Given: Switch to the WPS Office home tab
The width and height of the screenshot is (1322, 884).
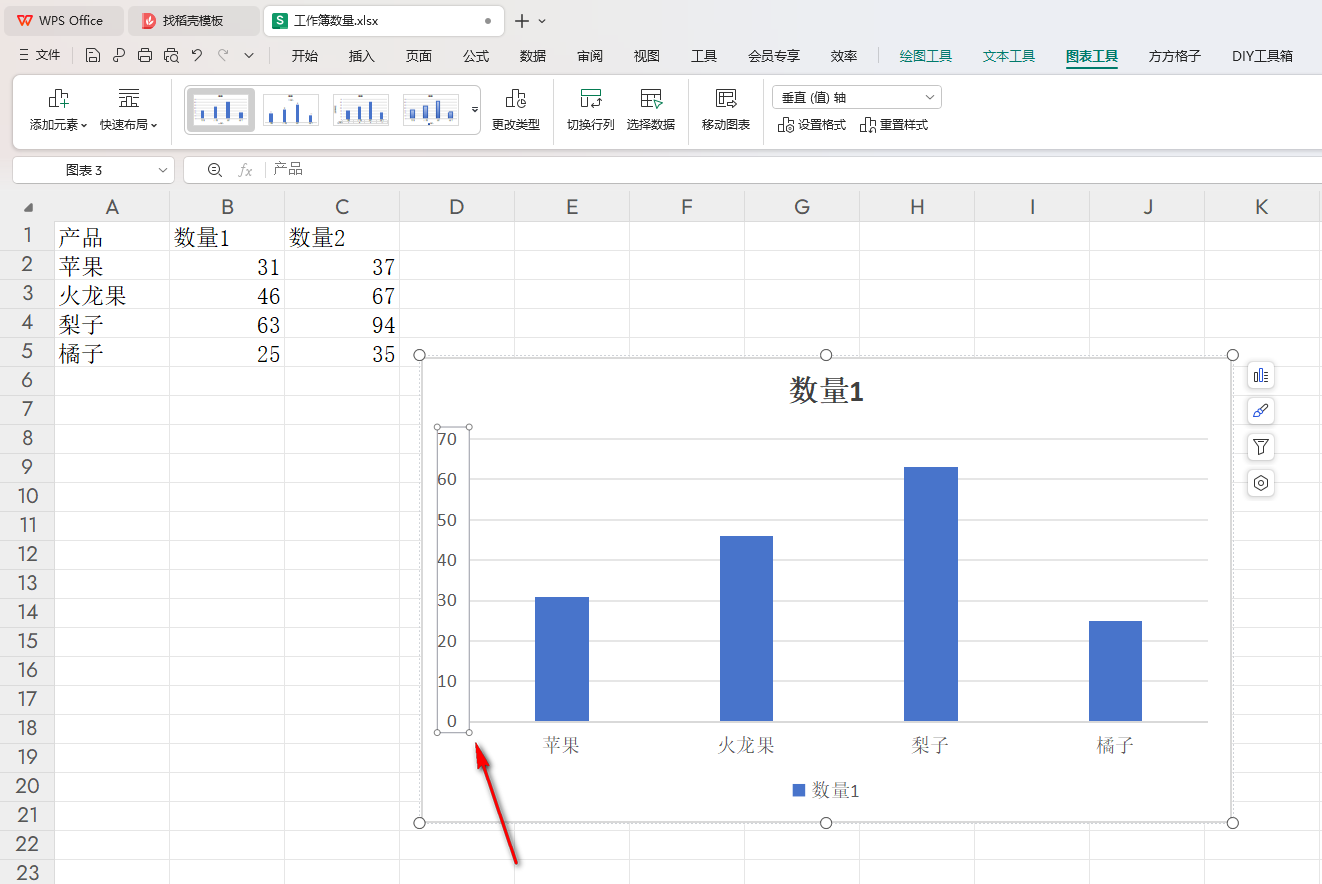Looking at the screenshot, I should (x=62, y=20).
